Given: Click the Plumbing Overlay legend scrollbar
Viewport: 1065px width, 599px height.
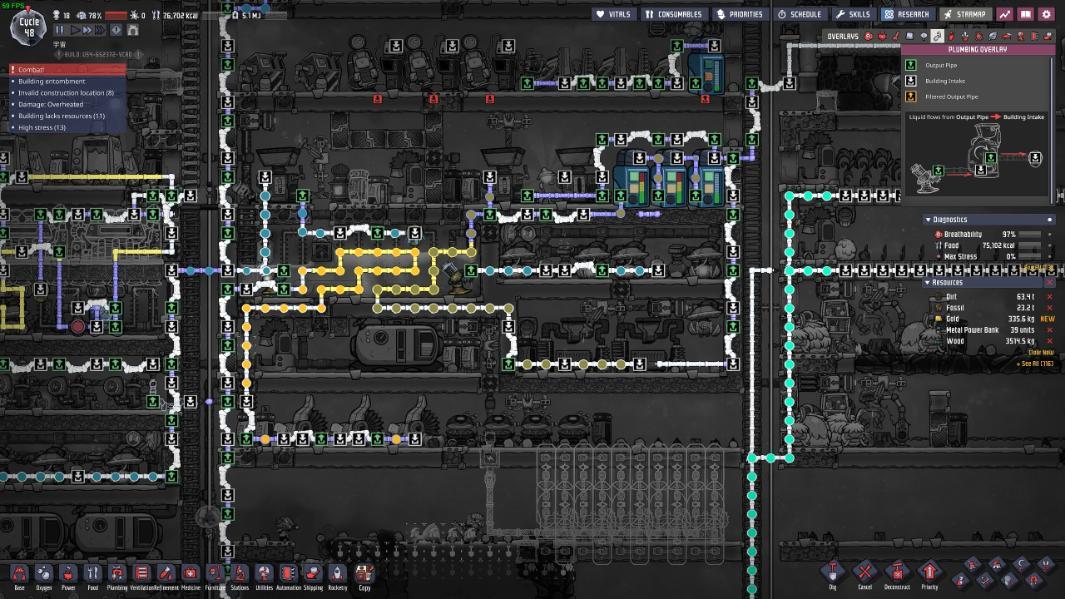Looking at the screenshot, I should tap(1053, 129).
